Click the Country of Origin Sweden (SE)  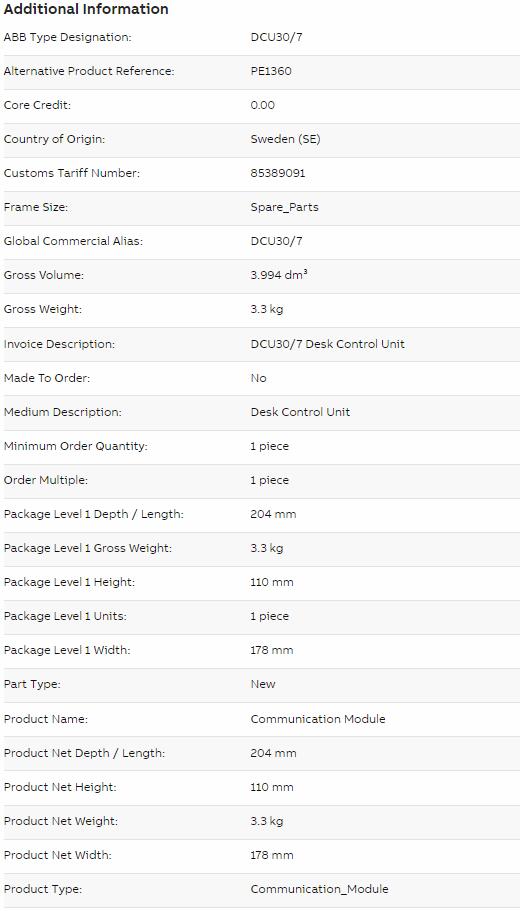(285, 139)
